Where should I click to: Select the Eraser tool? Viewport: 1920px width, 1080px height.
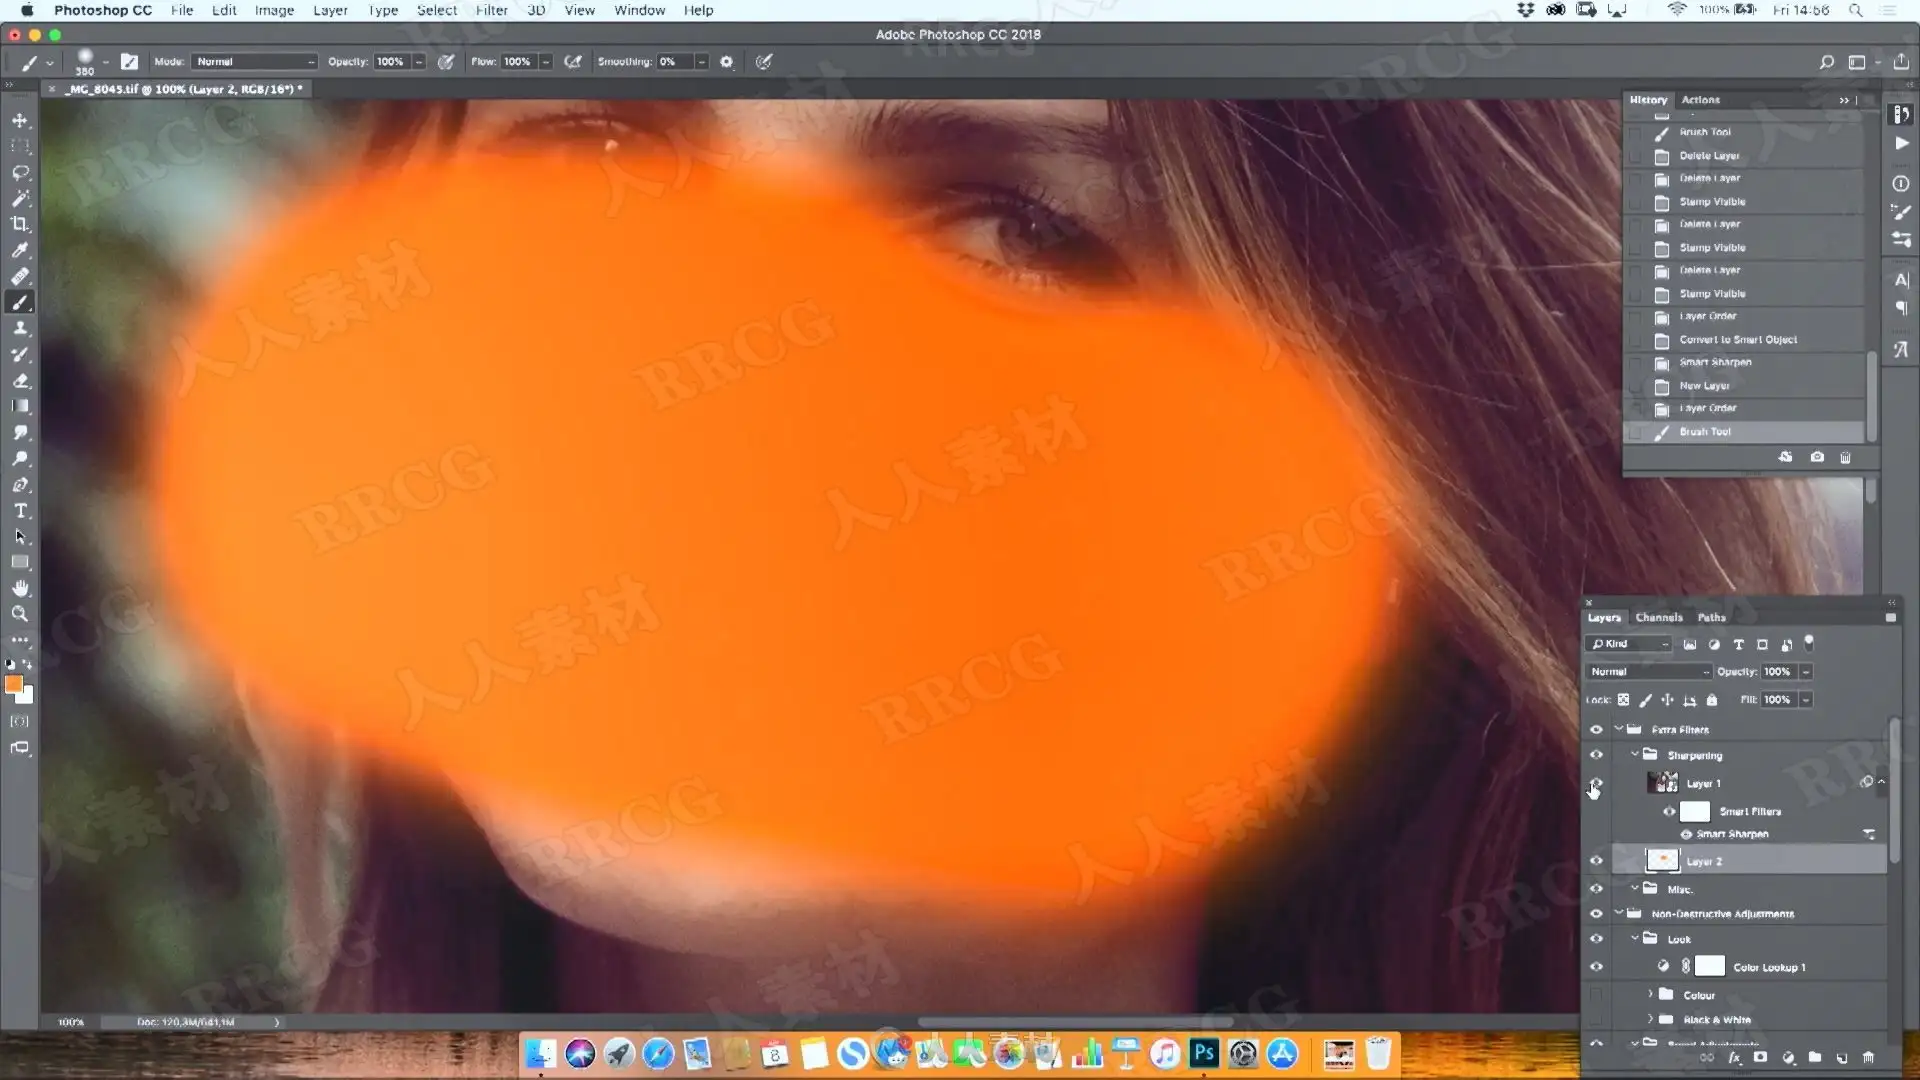(20, 381)
